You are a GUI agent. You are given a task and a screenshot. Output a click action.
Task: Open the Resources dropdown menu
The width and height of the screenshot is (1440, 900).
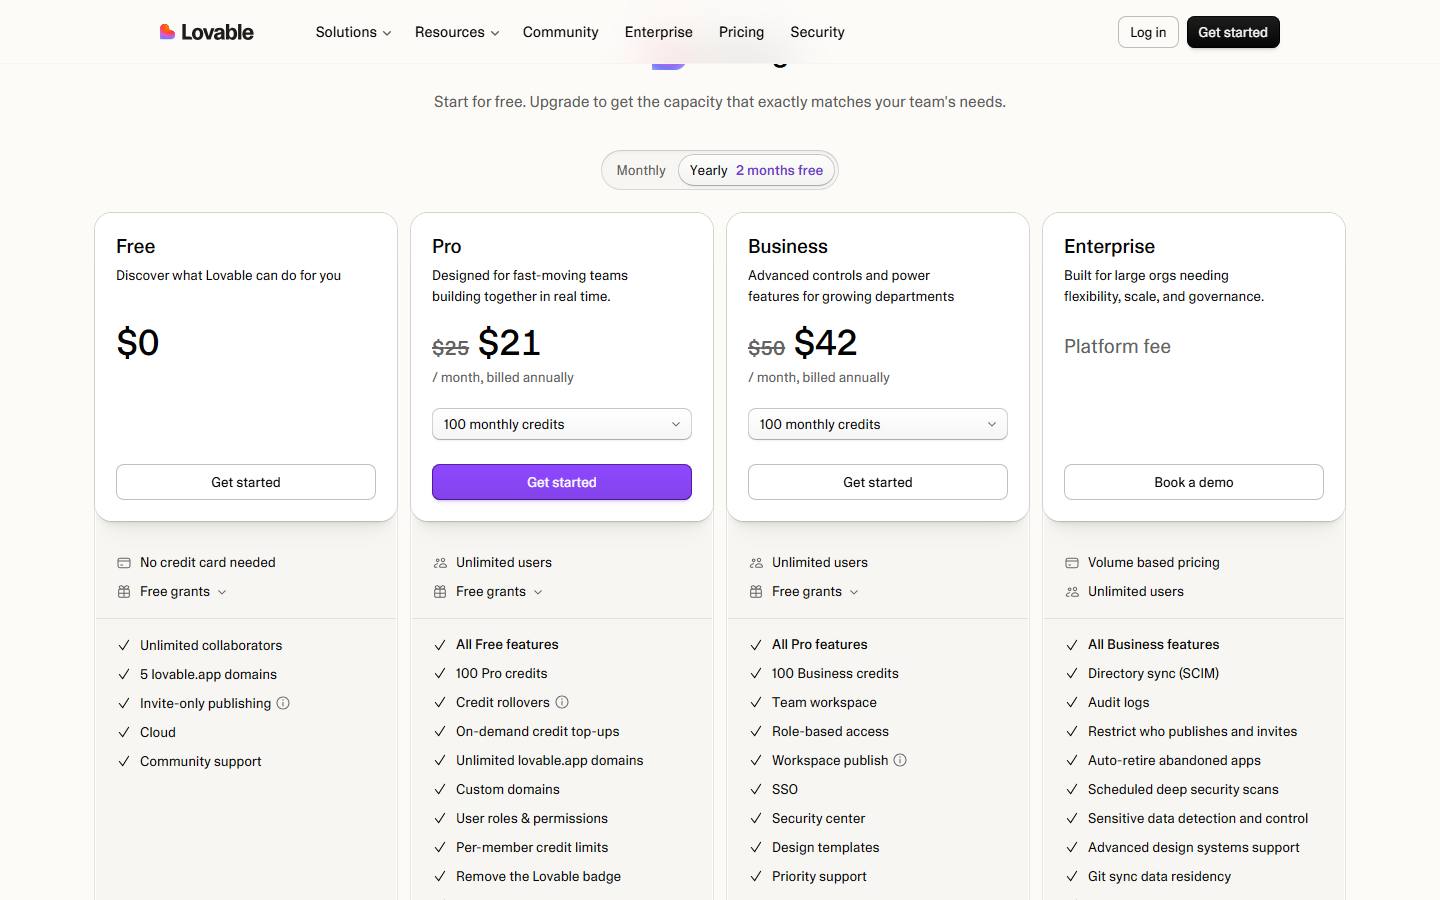coord(457,32)
